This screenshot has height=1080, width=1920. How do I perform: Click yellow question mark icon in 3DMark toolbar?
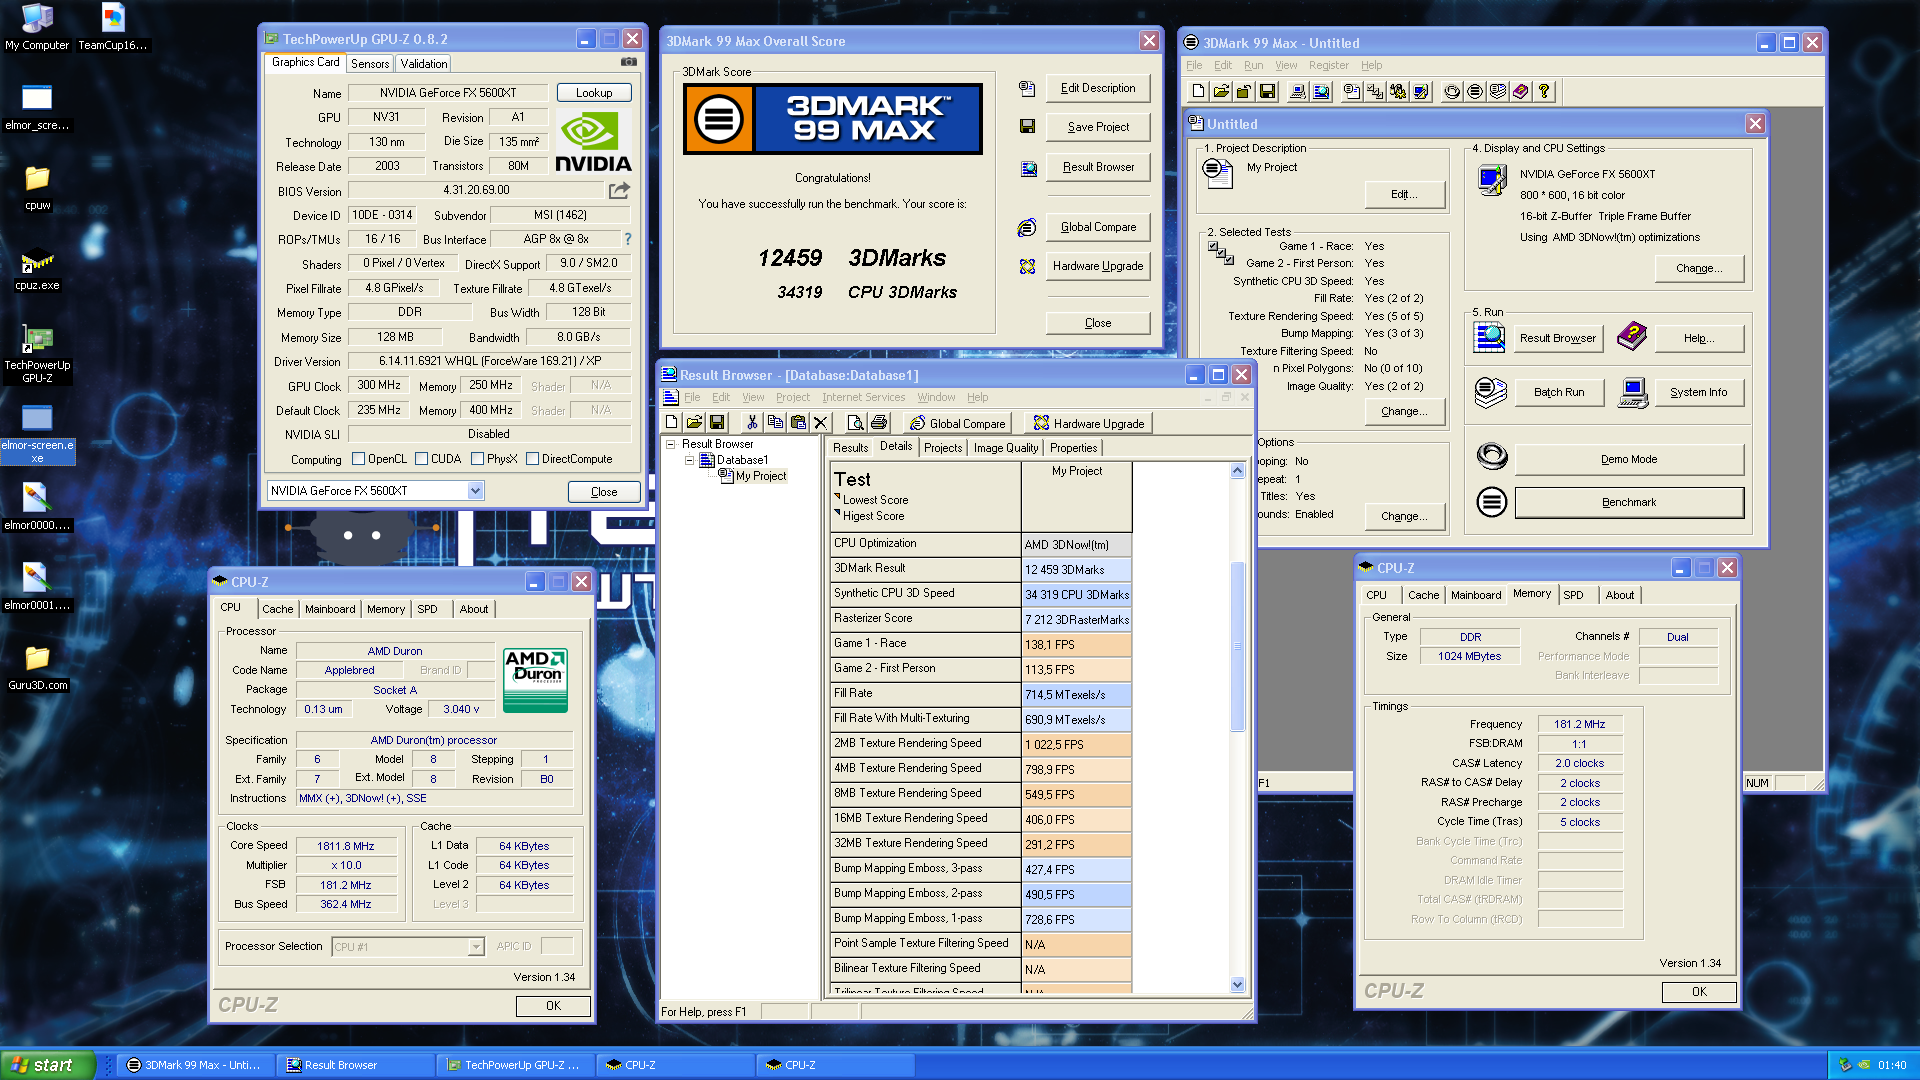[1545, 92]
